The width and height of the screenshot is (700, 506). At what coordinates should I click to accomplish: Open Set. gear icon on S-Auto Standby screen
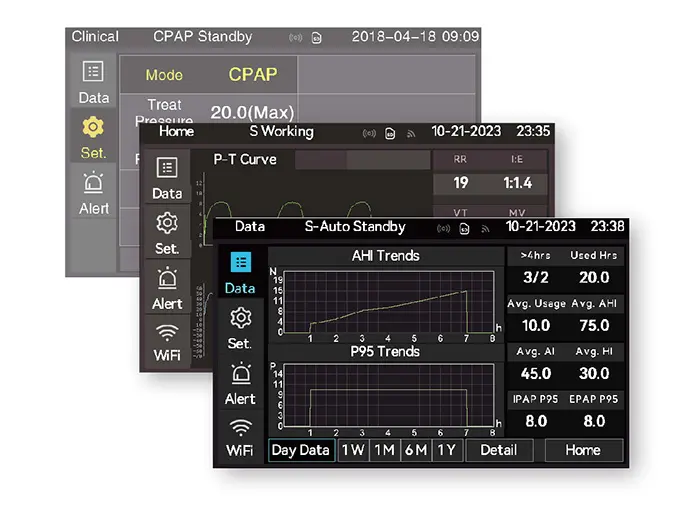pos(240,327)
